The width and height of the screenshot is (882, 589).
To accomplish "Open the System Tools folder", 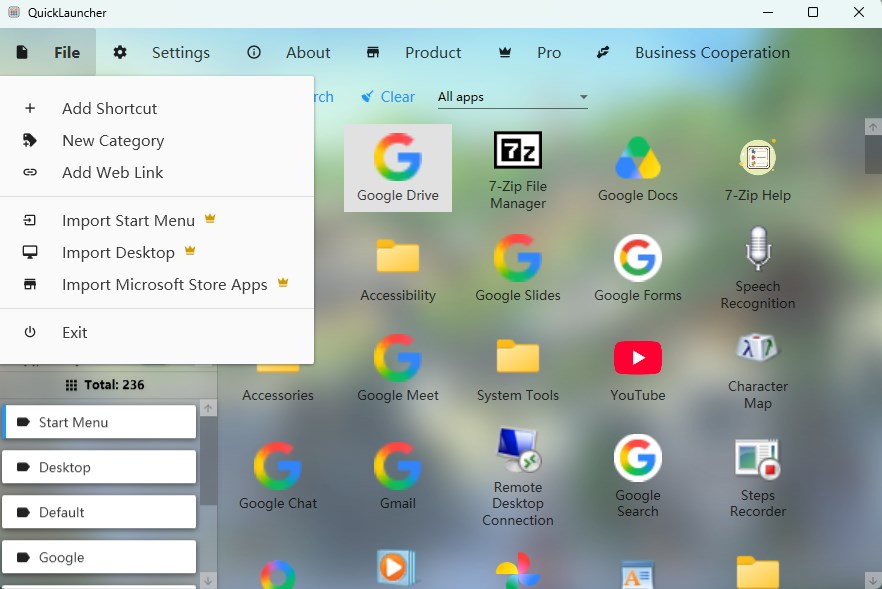I will pyautogui.click(x=518, y=368).
